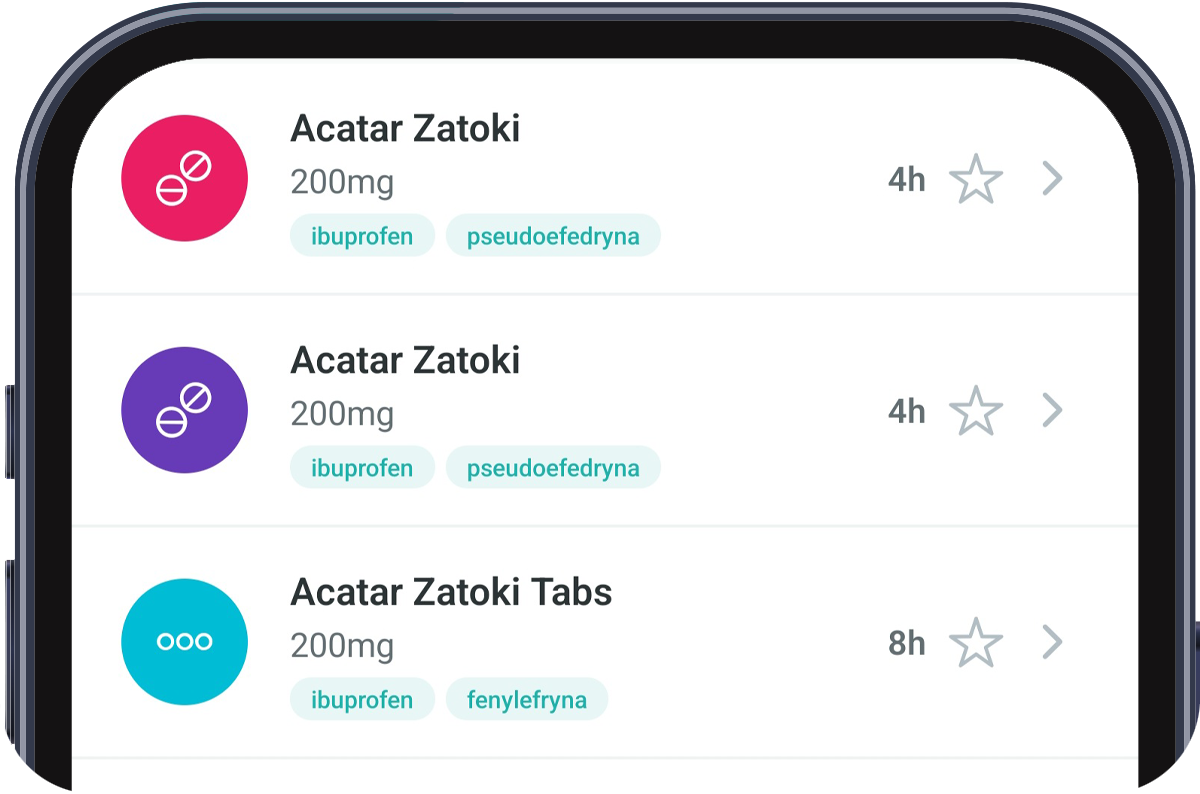Viewport: 1200px width, 794px height.
Task: Tap pseudoefedryna tag on purple Acatar Zatoki
Action: [553, 468]
